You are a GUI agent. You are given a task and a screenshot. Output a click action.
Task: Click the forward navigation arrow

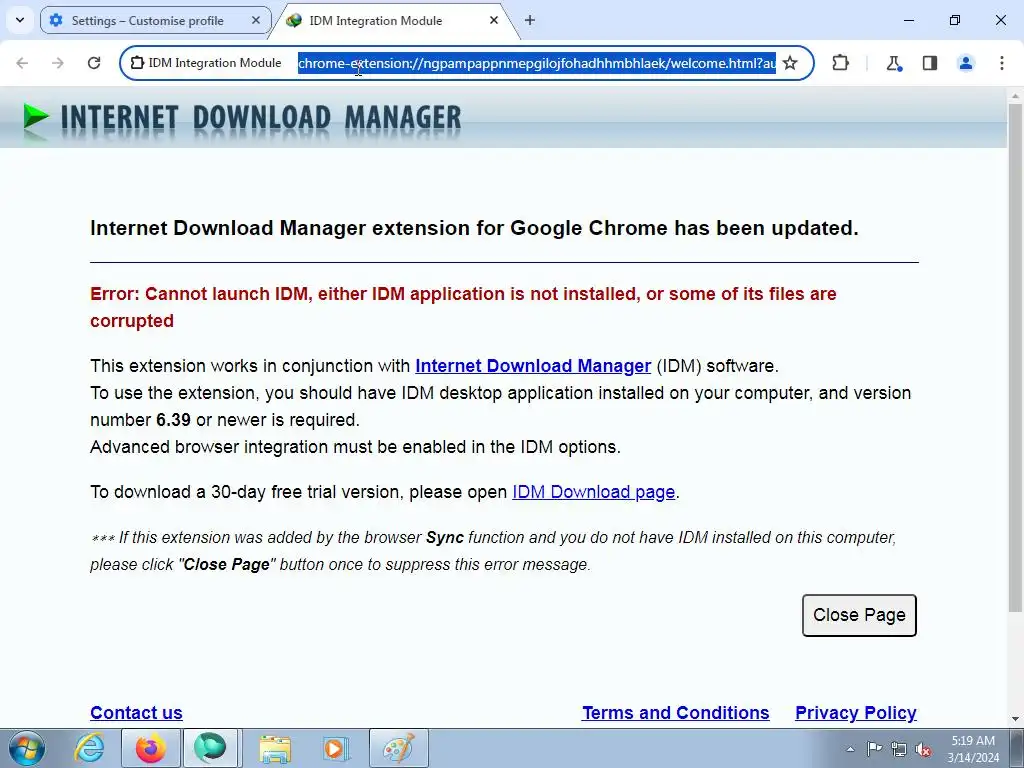click(x=58, y=63)
